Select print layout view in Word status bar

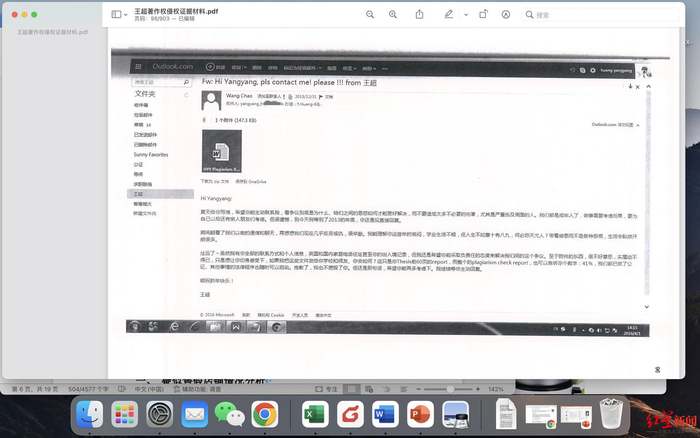(x=351, y=389)
